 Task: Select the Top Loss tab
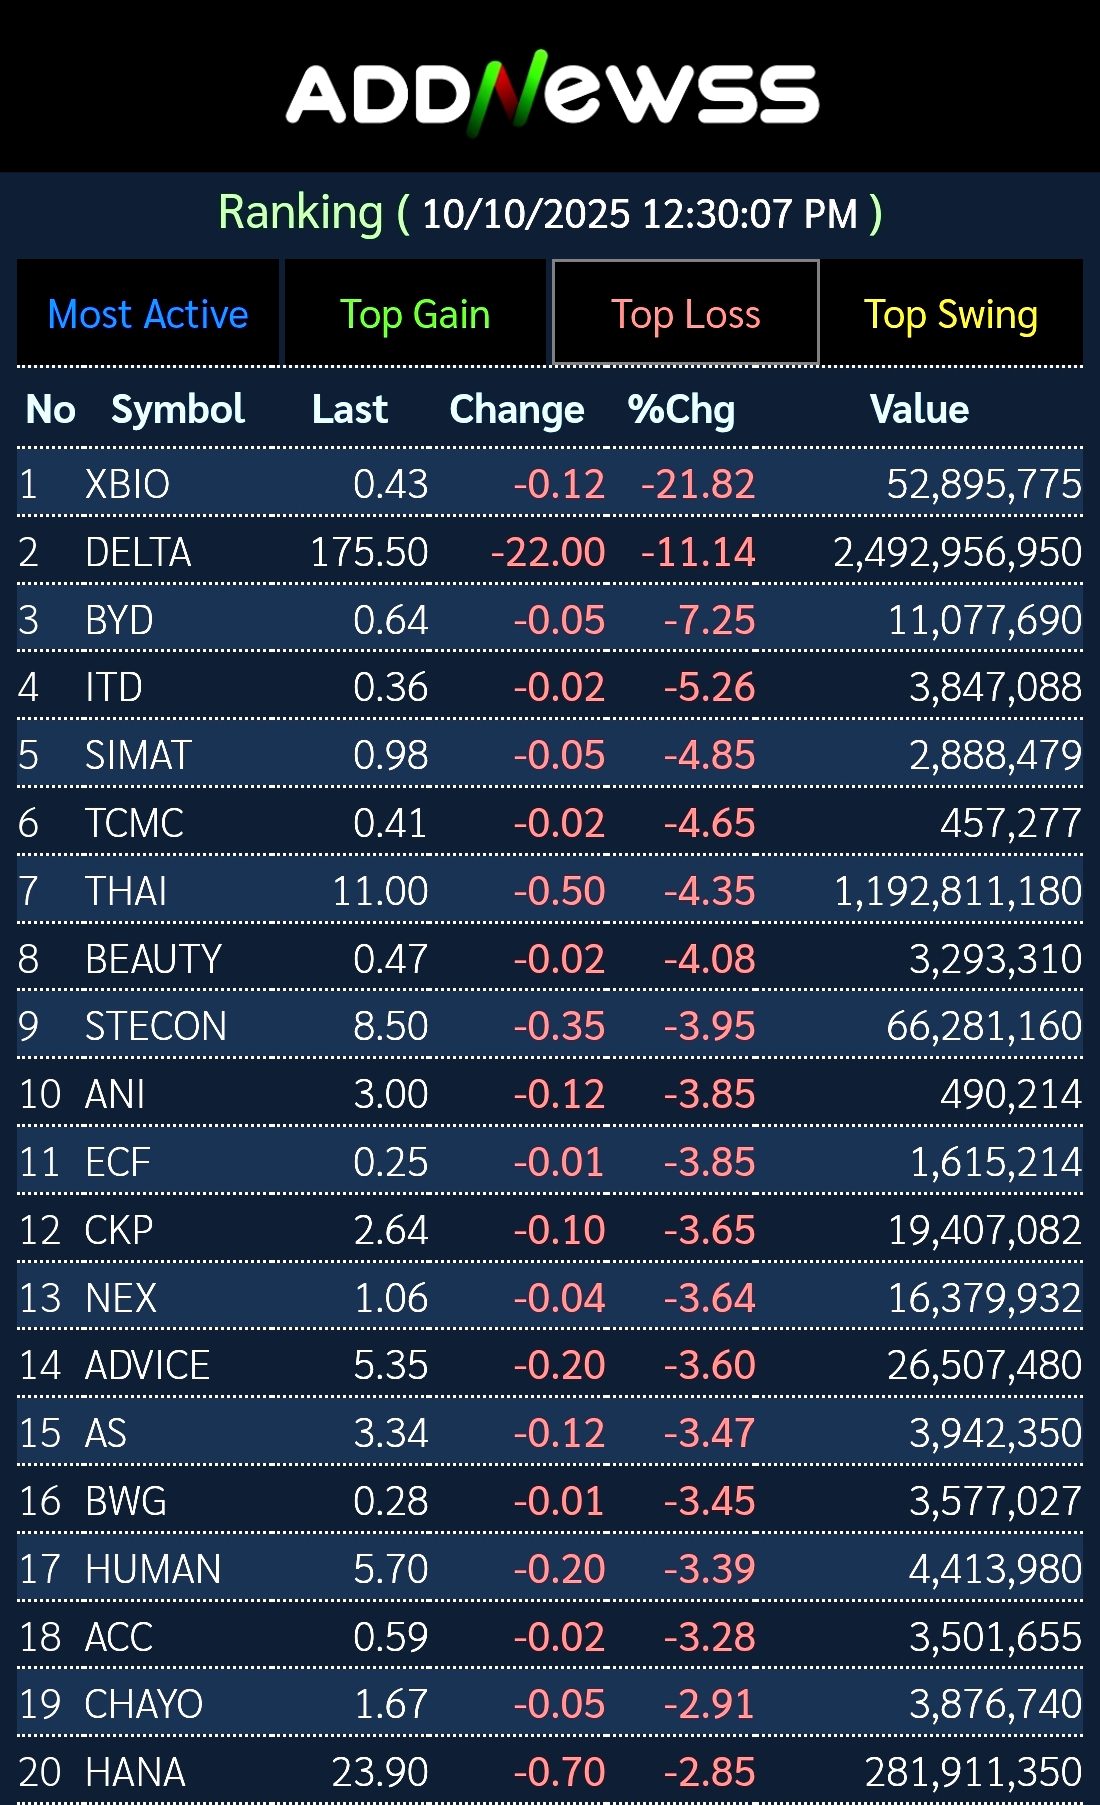686,314
